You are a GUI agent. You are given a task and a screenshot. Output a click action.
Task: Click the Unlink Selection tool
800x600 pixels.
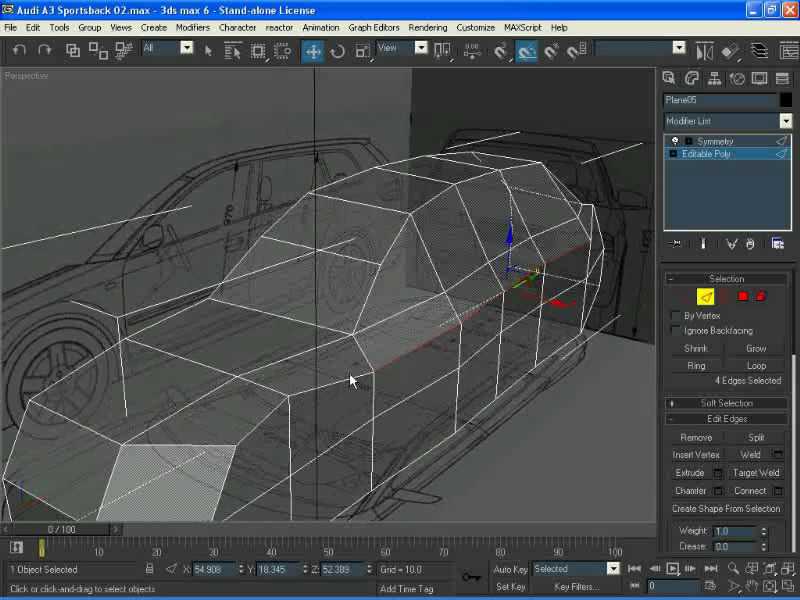pos(98,50)
